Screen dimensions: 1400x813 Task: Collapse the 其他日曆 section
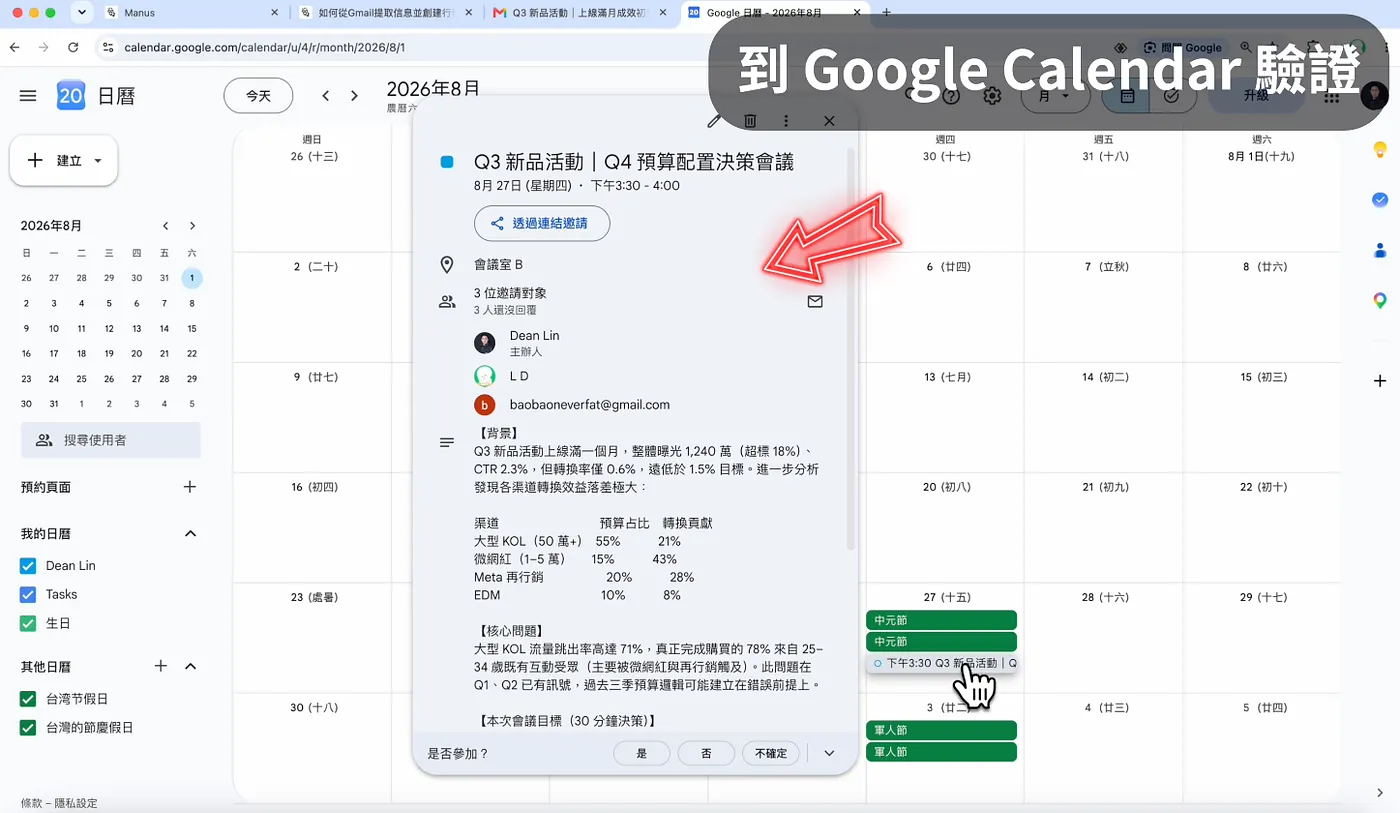tap(190, 666)
